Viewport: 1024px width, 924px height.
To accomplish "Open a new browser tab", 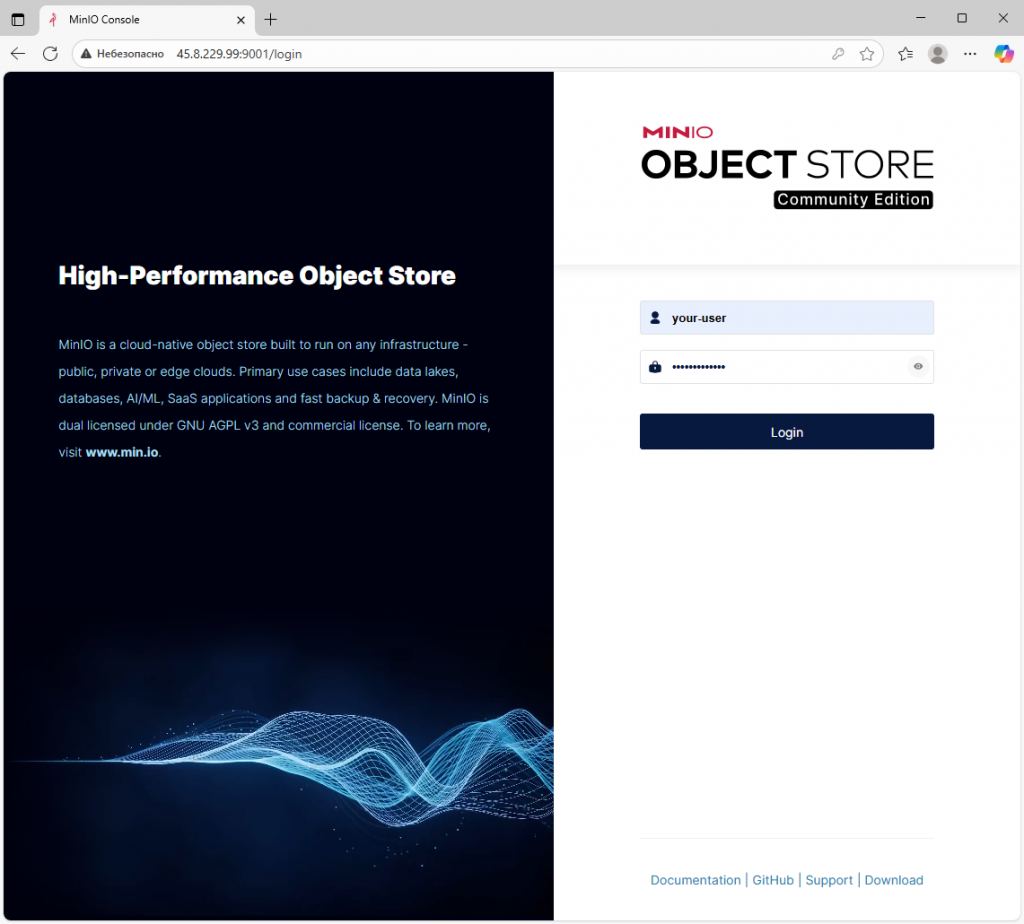I will [271, 19].
